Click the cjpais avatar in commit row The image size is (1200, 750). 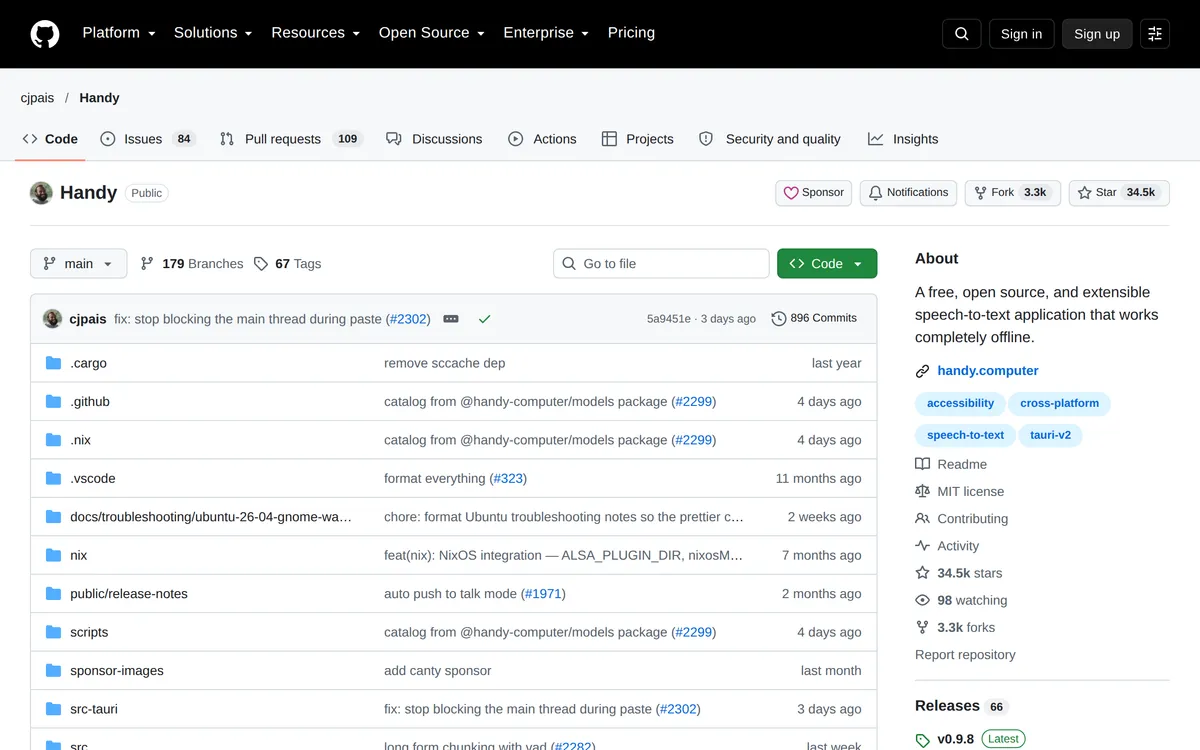(x=53, y=319)
